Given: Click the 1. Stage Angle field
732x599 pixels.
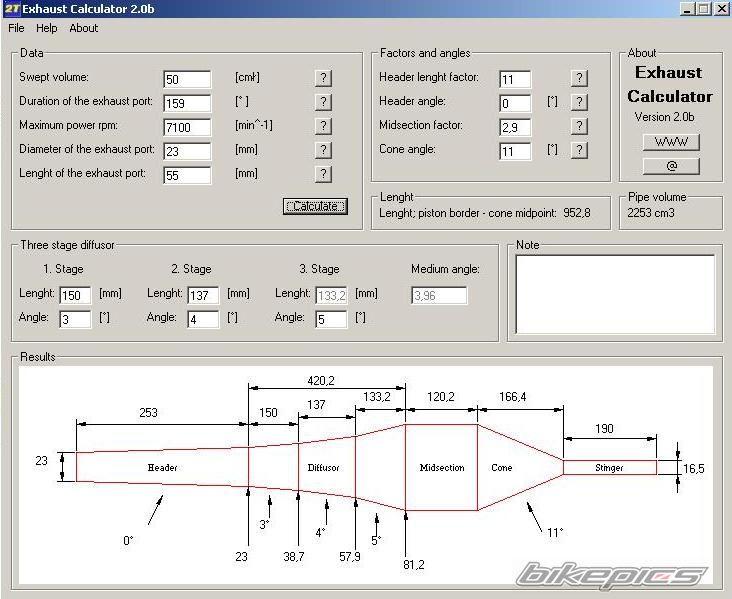Looking at the screenshot, I should (x=75, y=319).
